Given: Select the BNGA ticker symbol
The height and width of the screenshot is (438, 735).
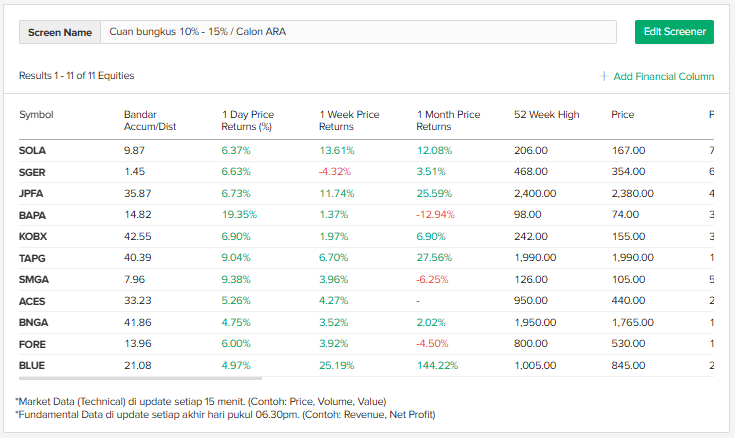Looking at the screenshot, I should pos(32,322).
